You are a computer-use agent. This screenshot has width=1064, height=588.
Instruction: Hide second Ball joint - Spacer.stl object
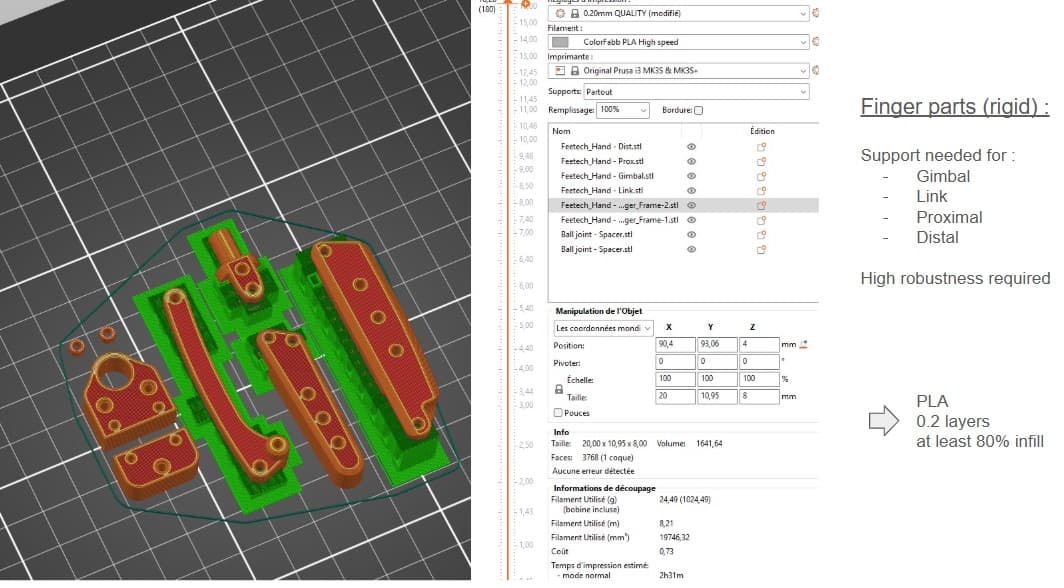tap(691, 250)
